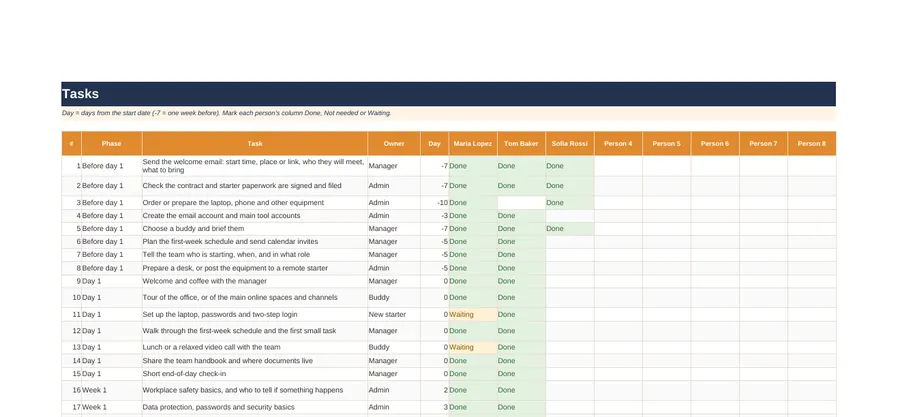Image resolution: width=900 pixels, height=417 pixels.
Task: Select the "Send the welcome email" task cell
Action: coord(255,166)
